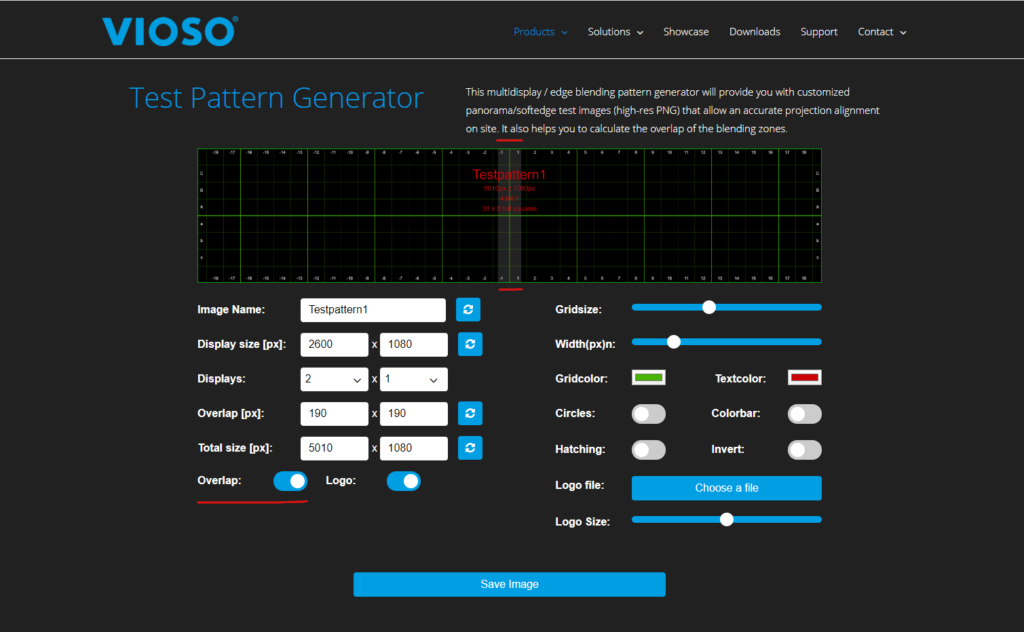Expand the Products navigation menu
This screenshot has width=1024, height=632.
coord(540,32)
